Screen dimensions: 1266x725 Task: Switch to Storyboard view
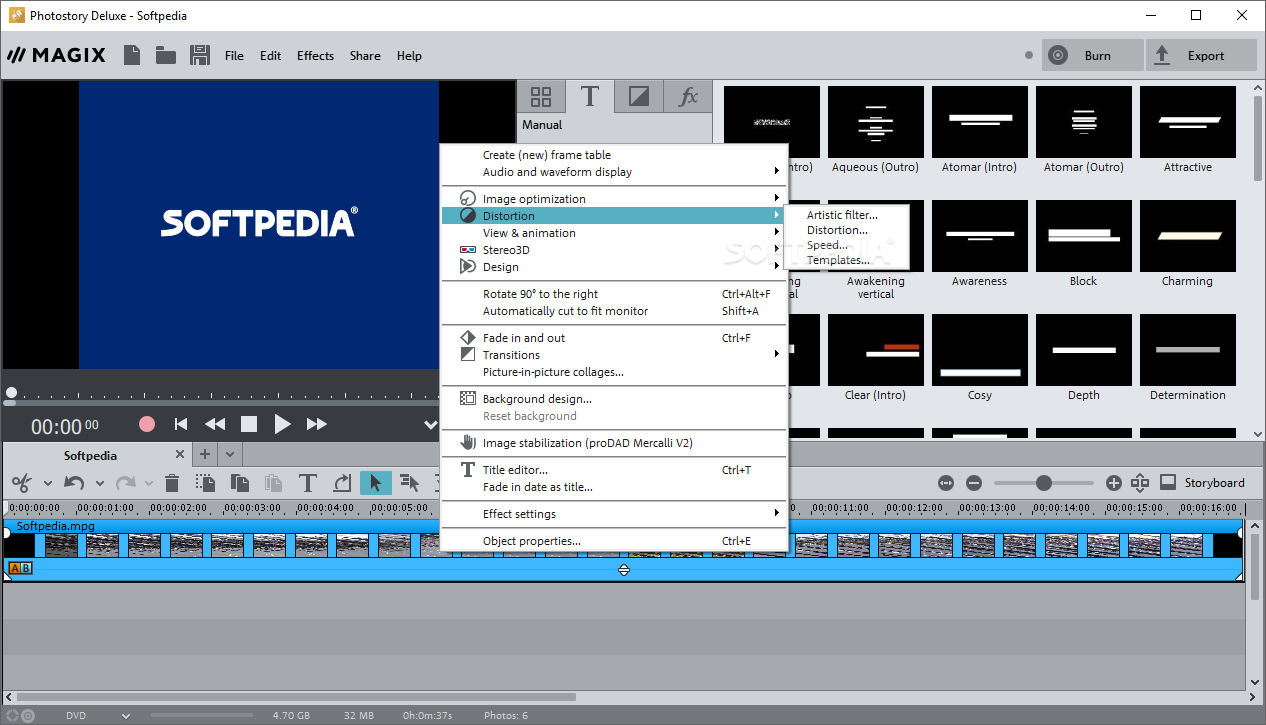[x=1203, y=483]
